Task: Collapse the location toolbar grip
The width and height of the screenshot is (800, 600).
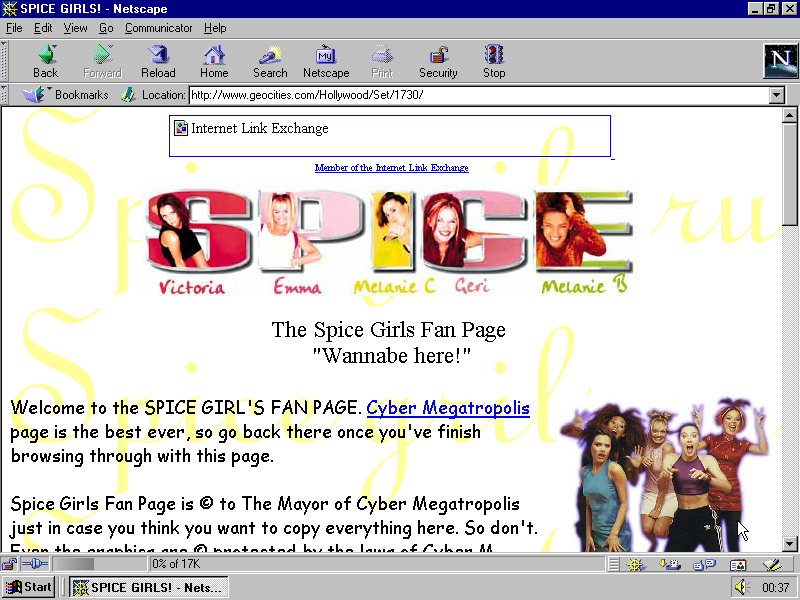Action: 4,94
